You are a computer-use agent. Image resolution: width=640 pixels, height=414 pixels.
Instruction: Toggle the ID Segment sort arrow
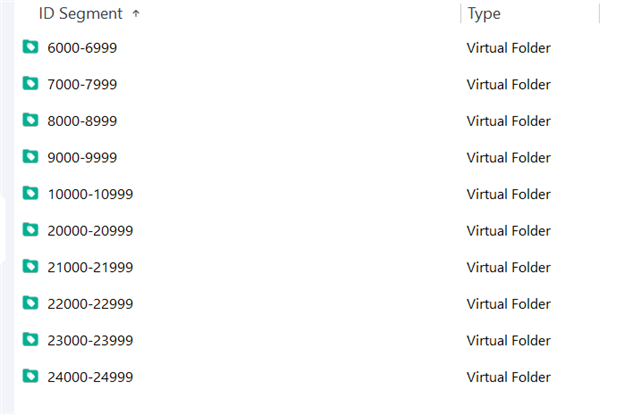click(136, 14)
